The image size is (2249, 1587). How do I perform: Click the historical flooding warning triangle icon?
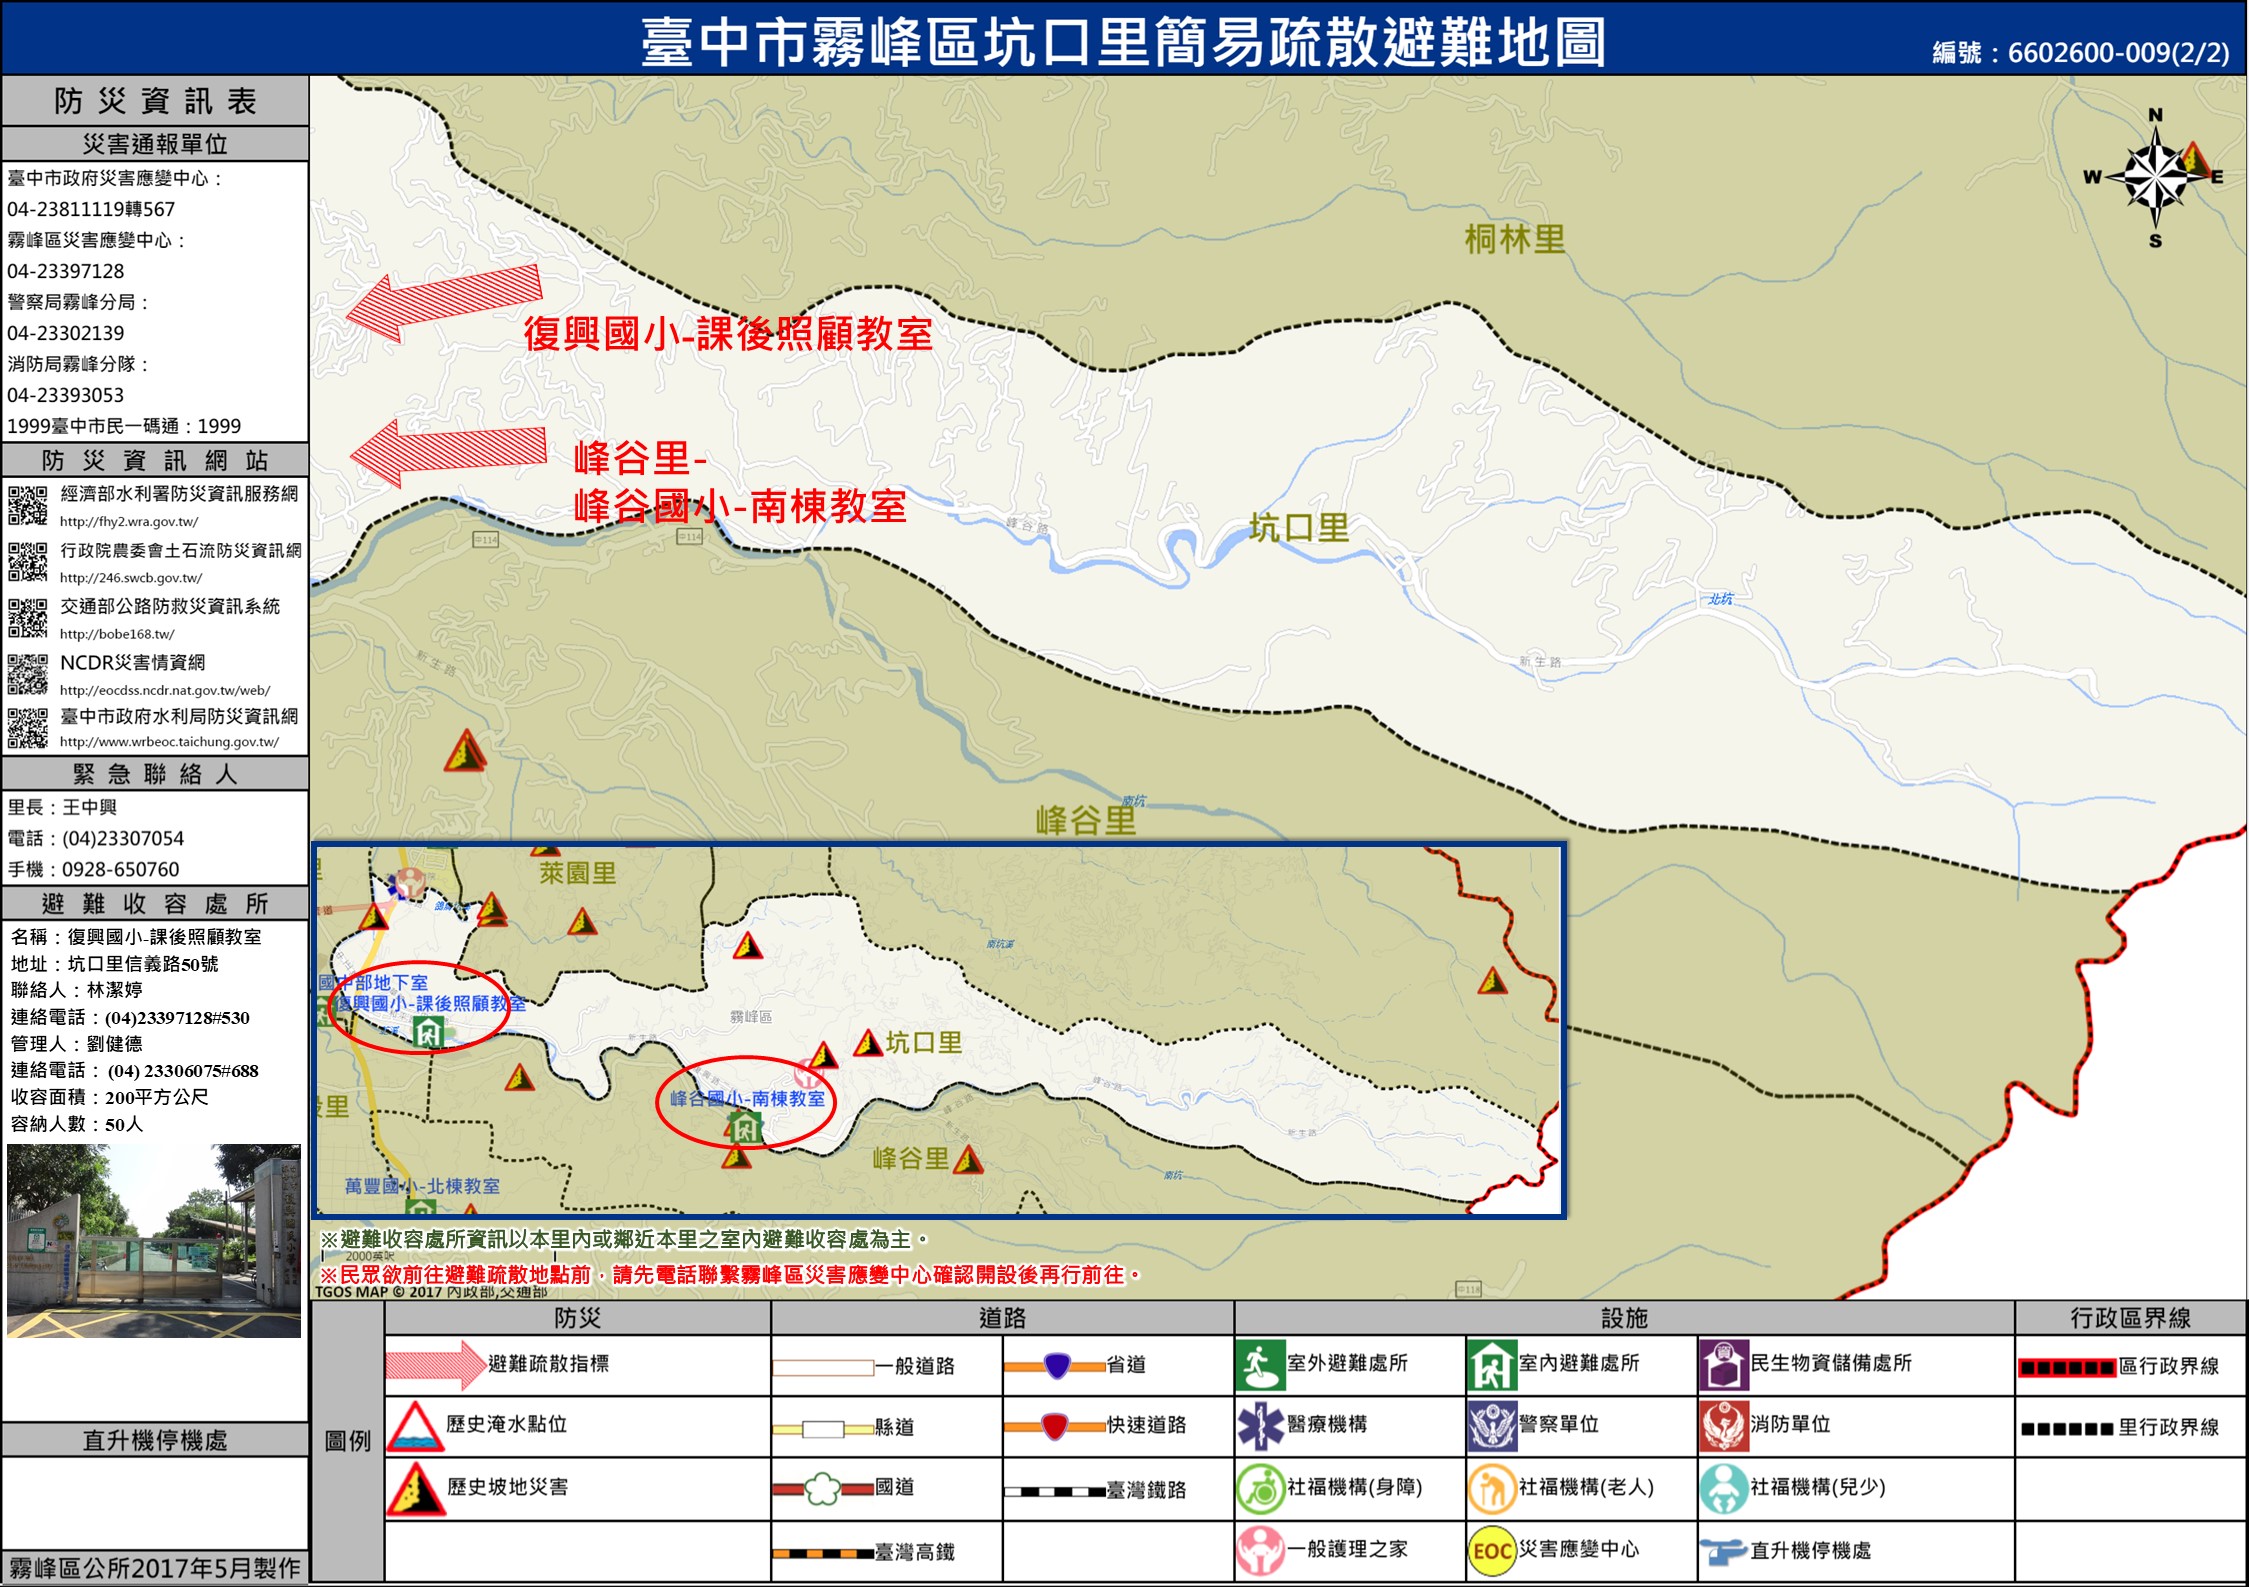pyautogui.click(x=415, y=1426)
